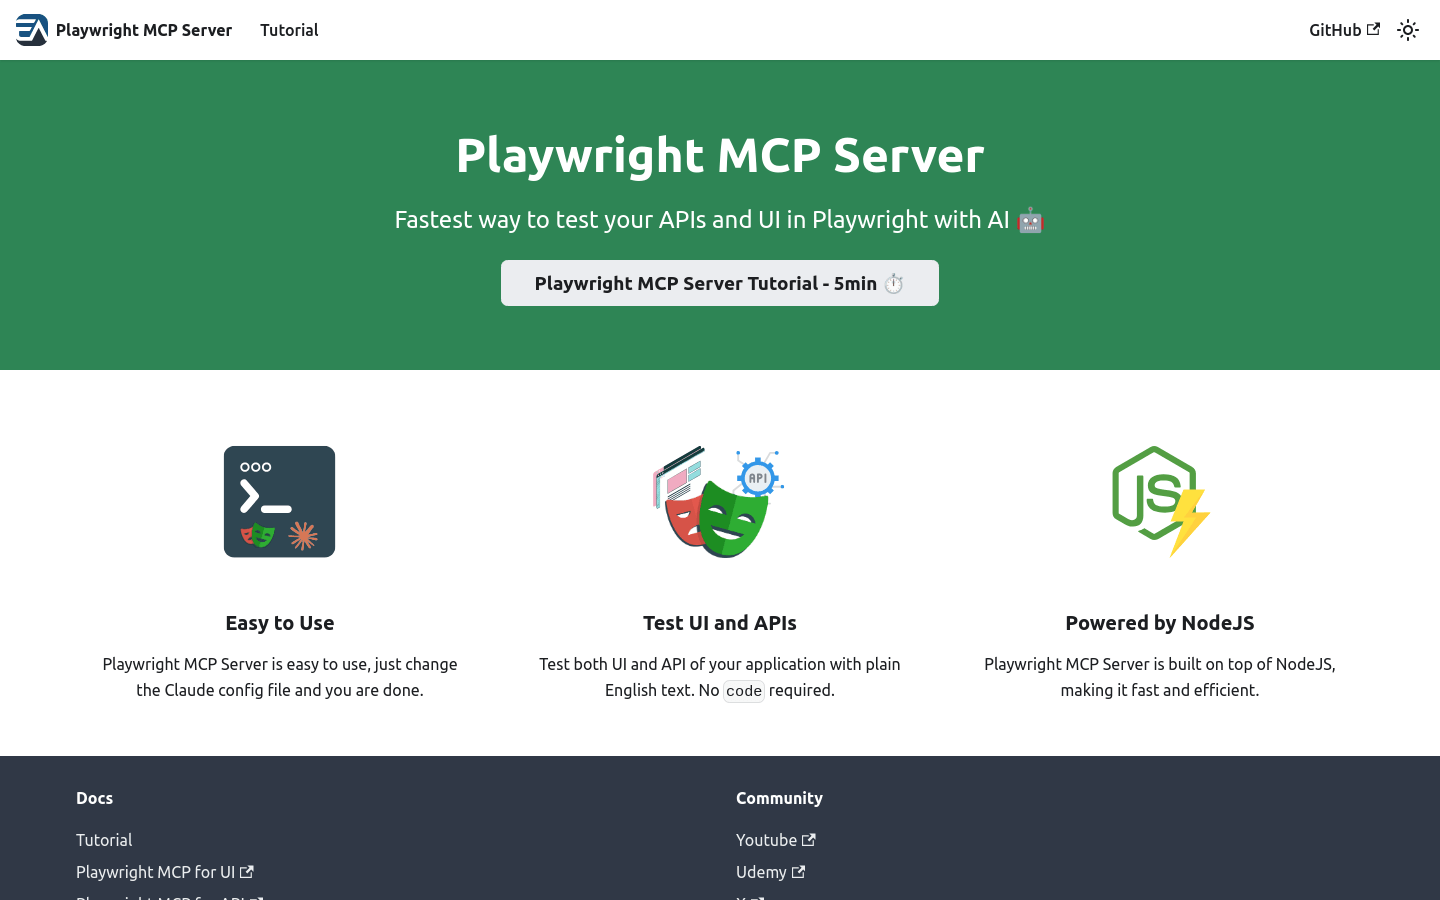Open the Tutorial link under Docs footer

(104, 840)
